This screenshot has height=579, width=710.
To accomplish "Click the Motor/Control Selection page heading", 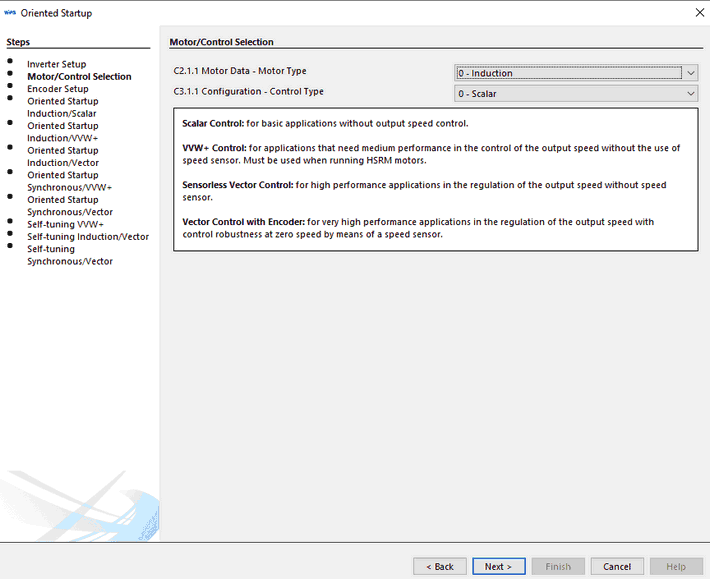I will 221,42.
